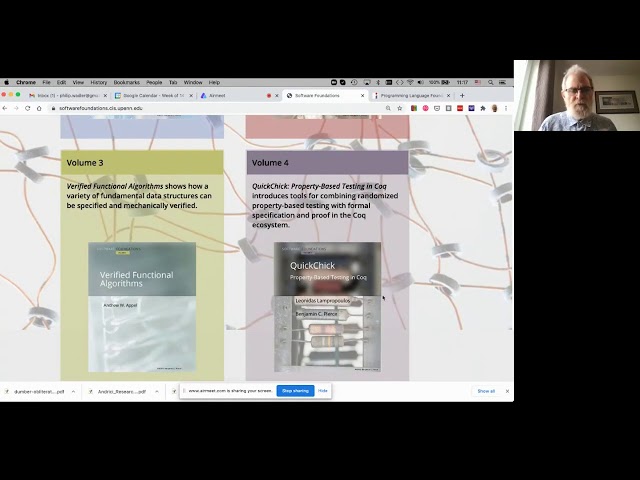Close the Programming Language Foundations tab
Image resolution: width=640 pixels, height=480 pixels.
[448, 96]
